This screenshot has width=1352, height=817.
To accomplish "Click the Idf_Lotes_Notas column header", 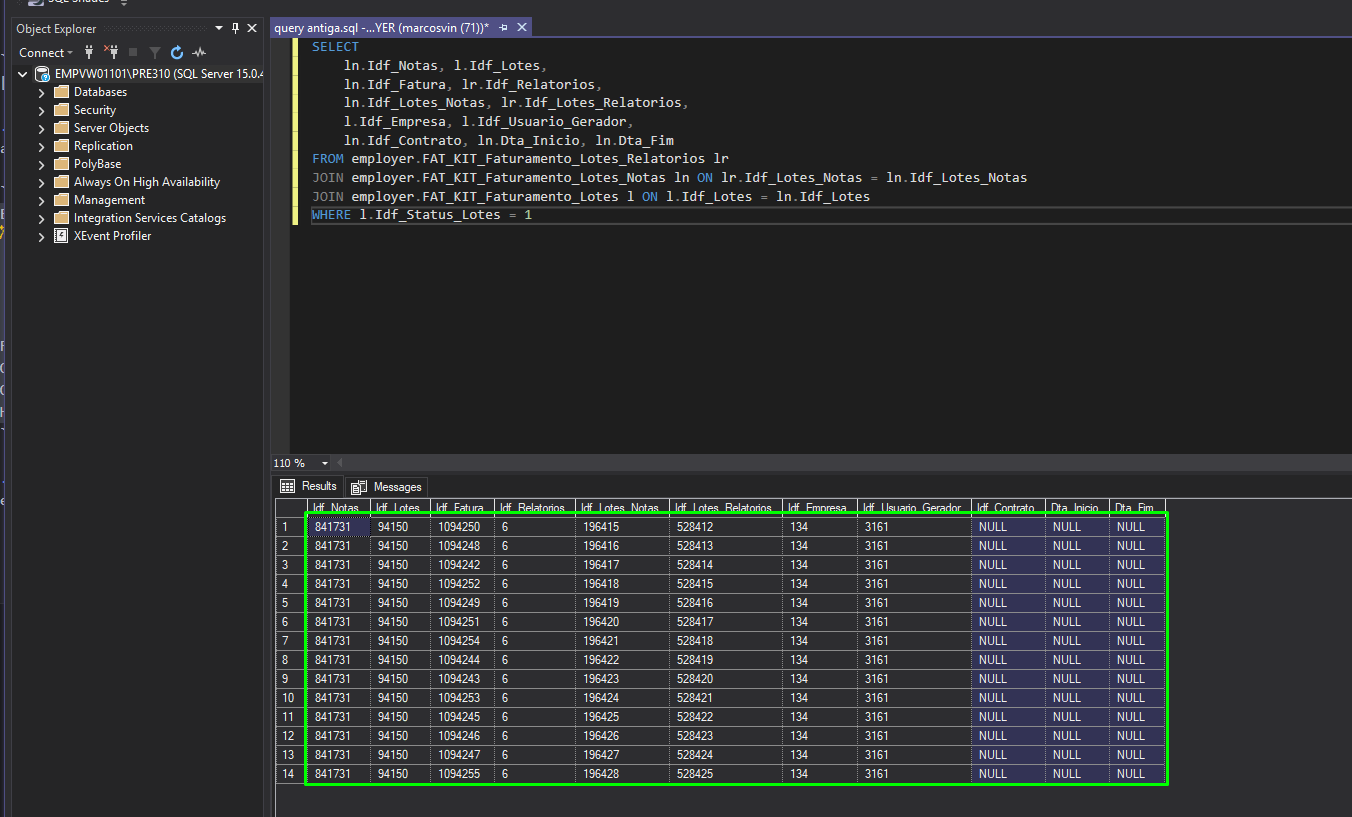I will click(x=622, y=508).
